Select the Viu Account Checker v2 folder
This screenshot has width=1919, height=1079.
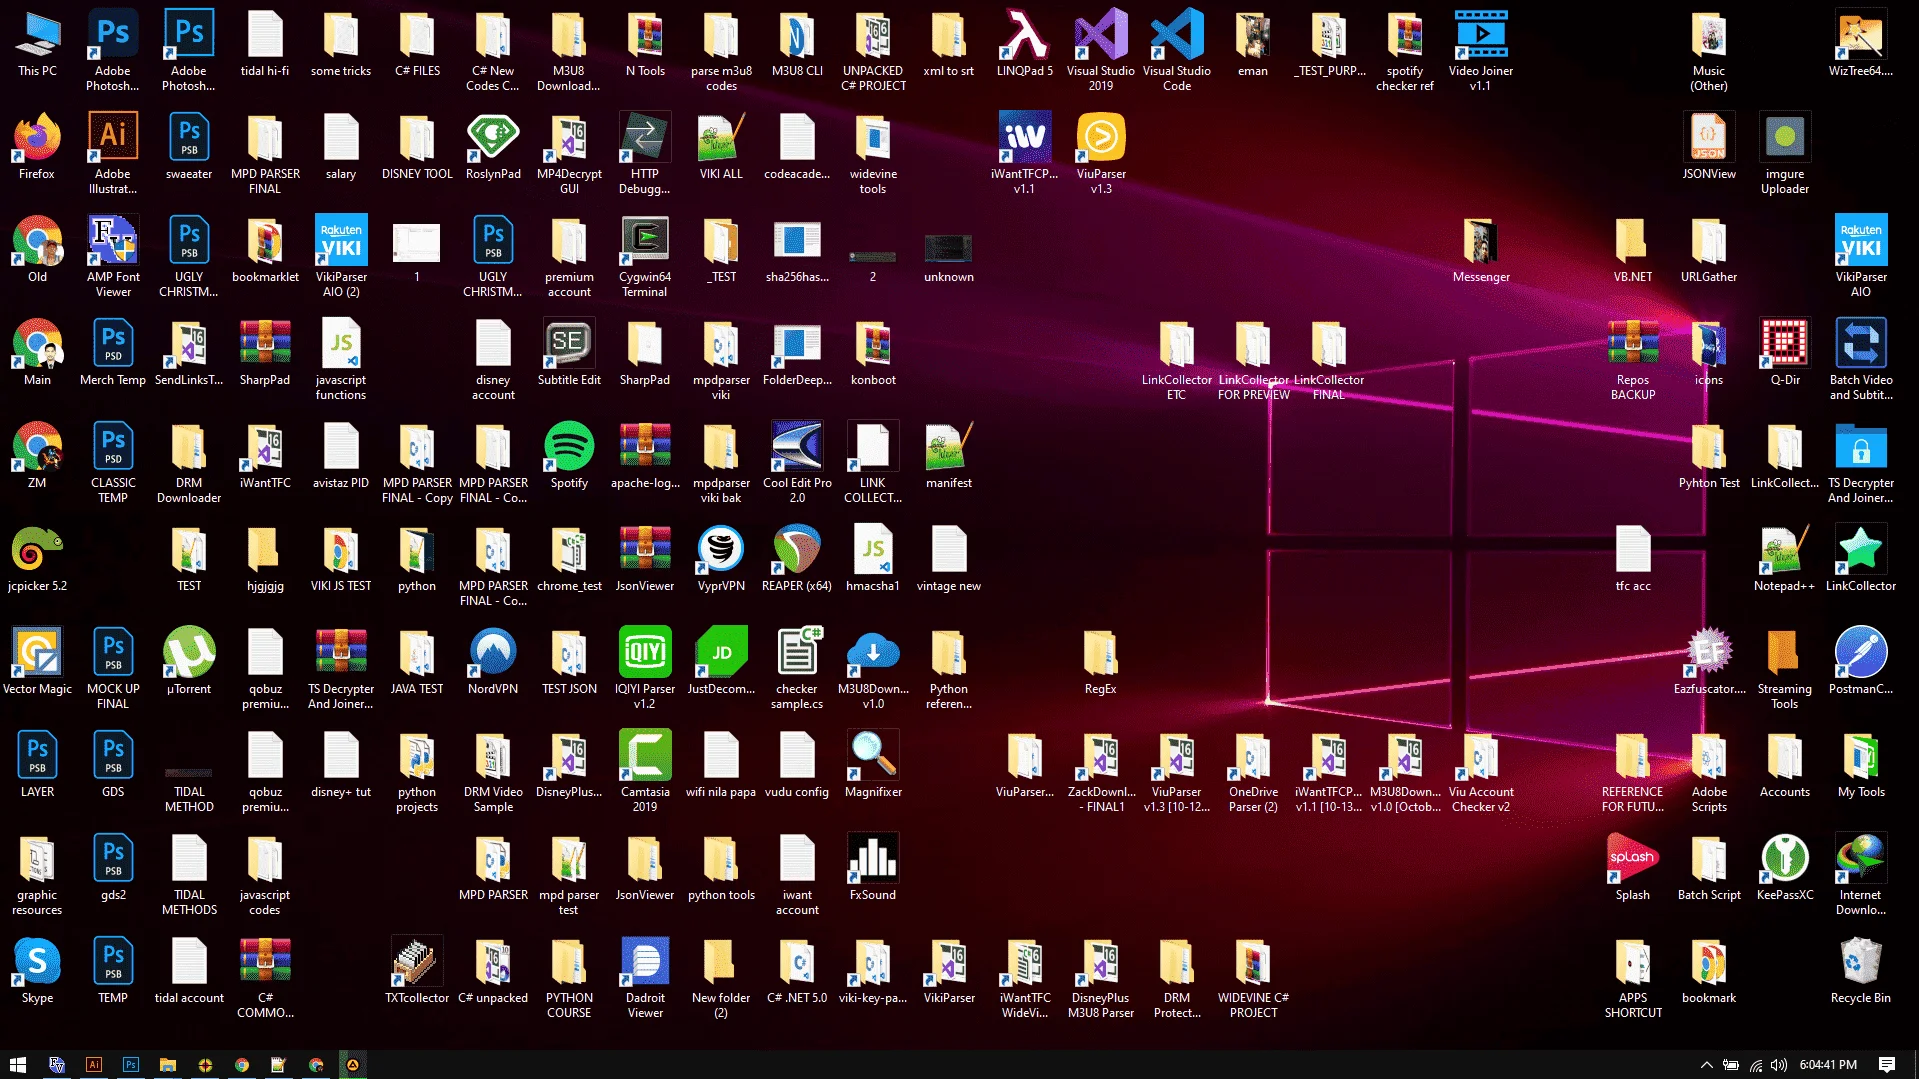click(1481, 772)
